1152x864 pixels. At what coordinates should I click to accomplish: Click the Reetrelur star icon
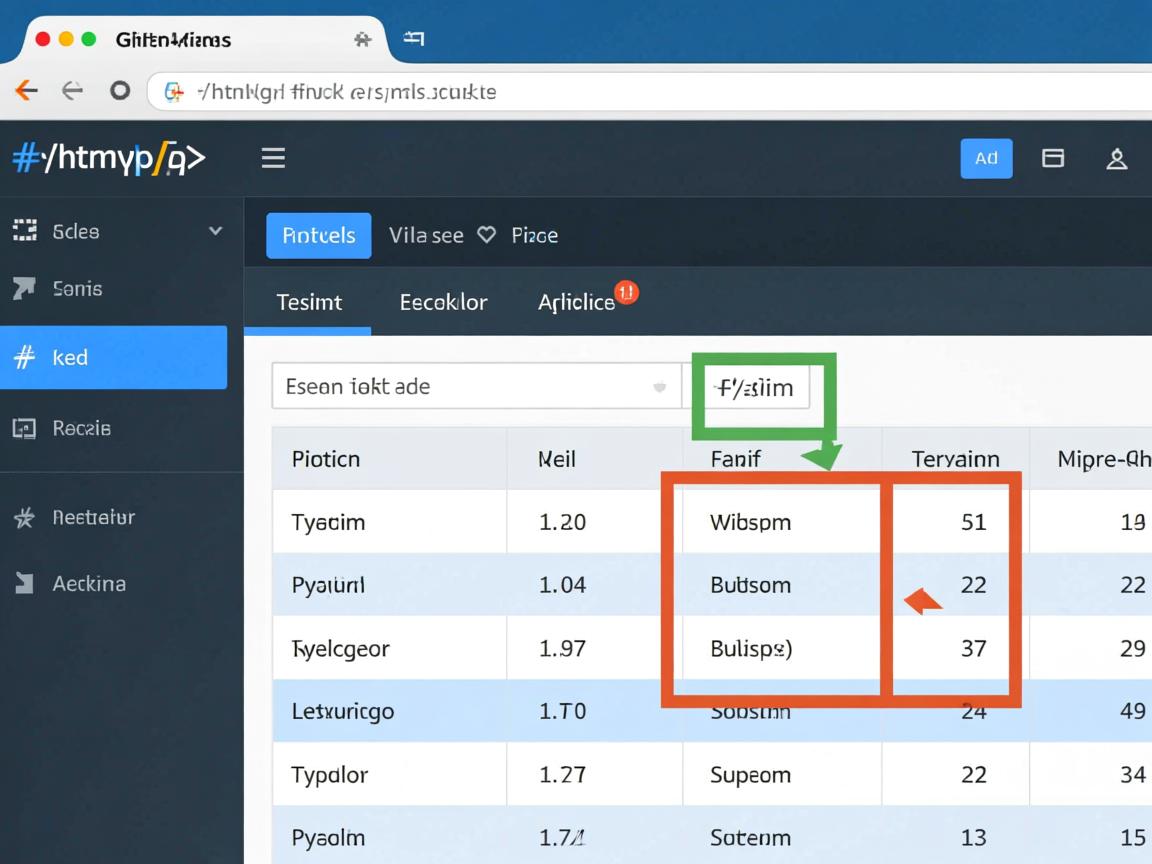coord(24,517)
